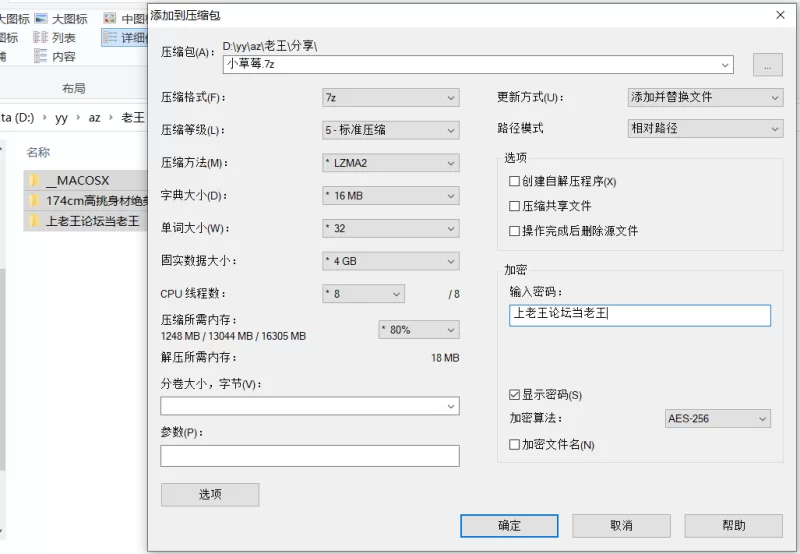The image size is (800, 554).
Task: Click the yy breadcrumb in Explorer path
Action: 61,118
